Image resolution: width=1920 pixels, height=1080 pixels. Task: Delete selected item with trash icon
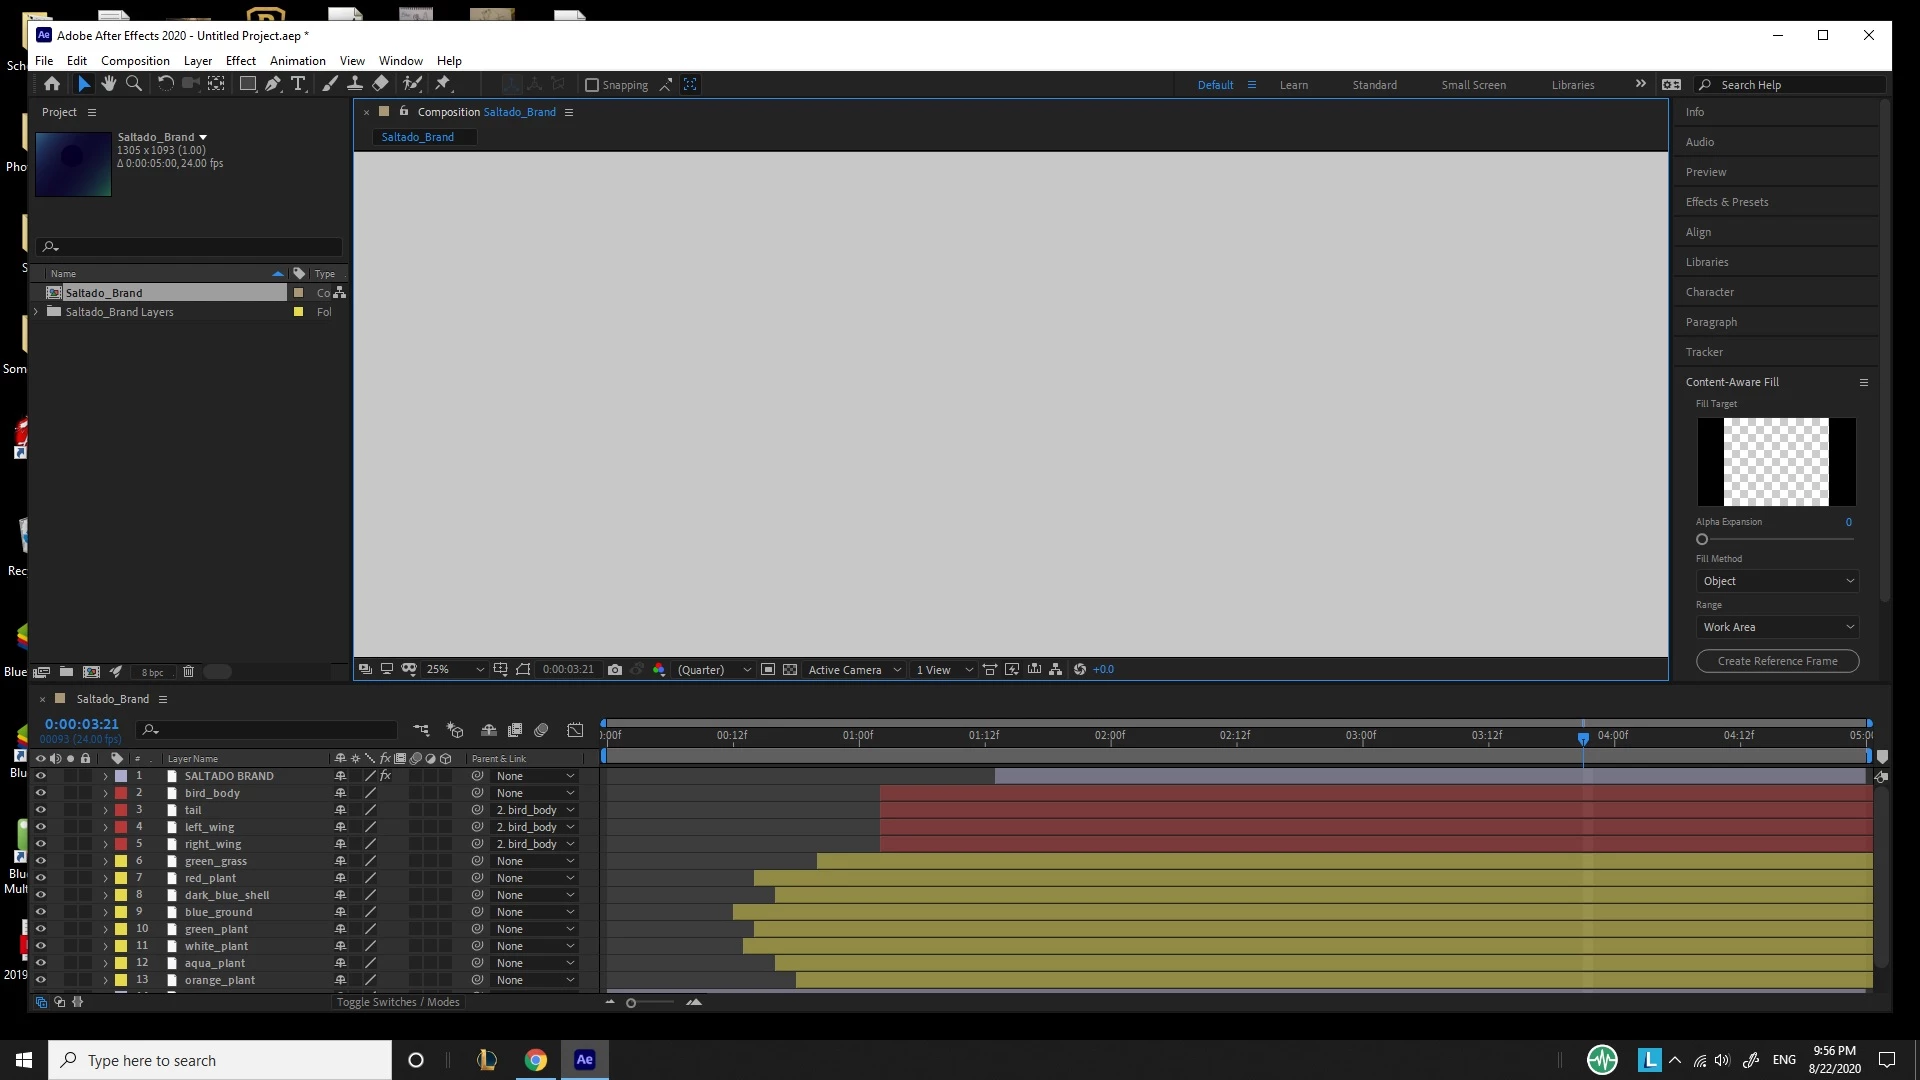(x=188, y=672)
